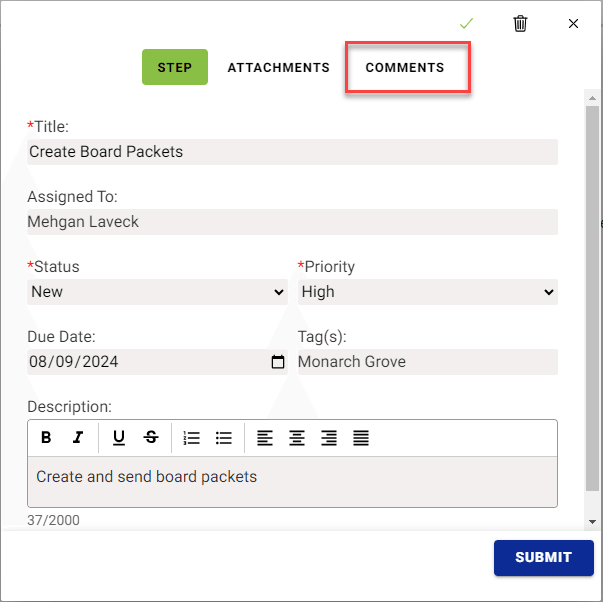Justify the description text
Image resolution: width=603 pixels, height=602 pixels.
[x=361, y=438]
